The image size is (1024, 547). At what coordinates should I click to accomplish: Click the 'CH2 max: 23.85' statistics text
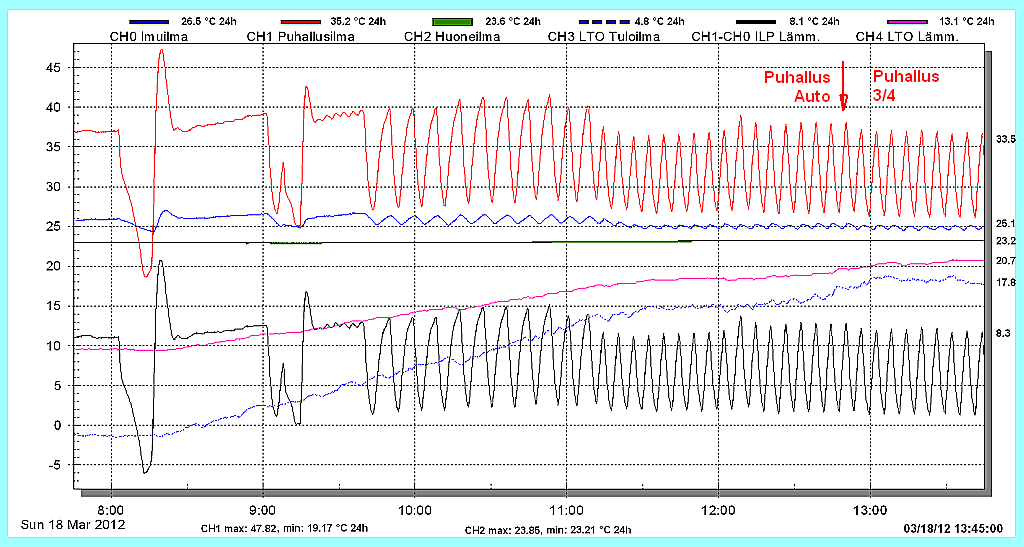point(548,530)
